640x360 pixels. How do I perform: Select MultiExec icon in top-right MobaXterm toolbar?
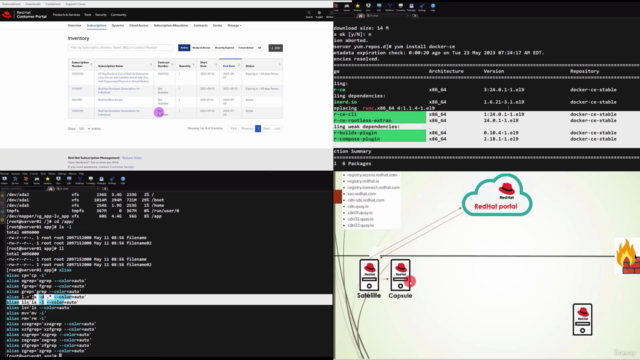(x=390, y=7)
